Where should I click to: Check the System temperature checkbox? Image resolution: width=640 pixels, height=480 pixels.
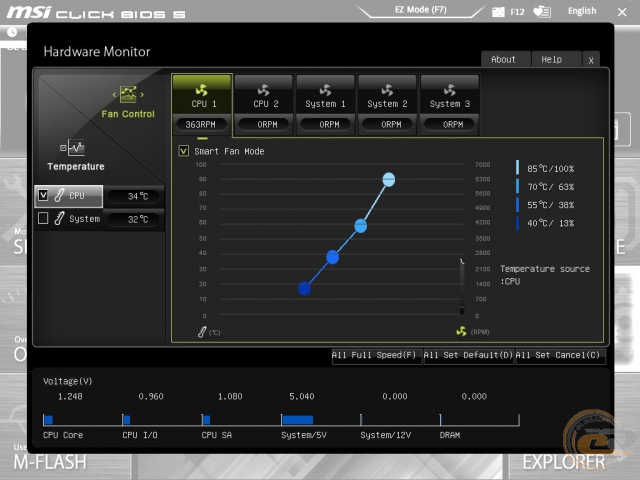click(x=43, y=218)
